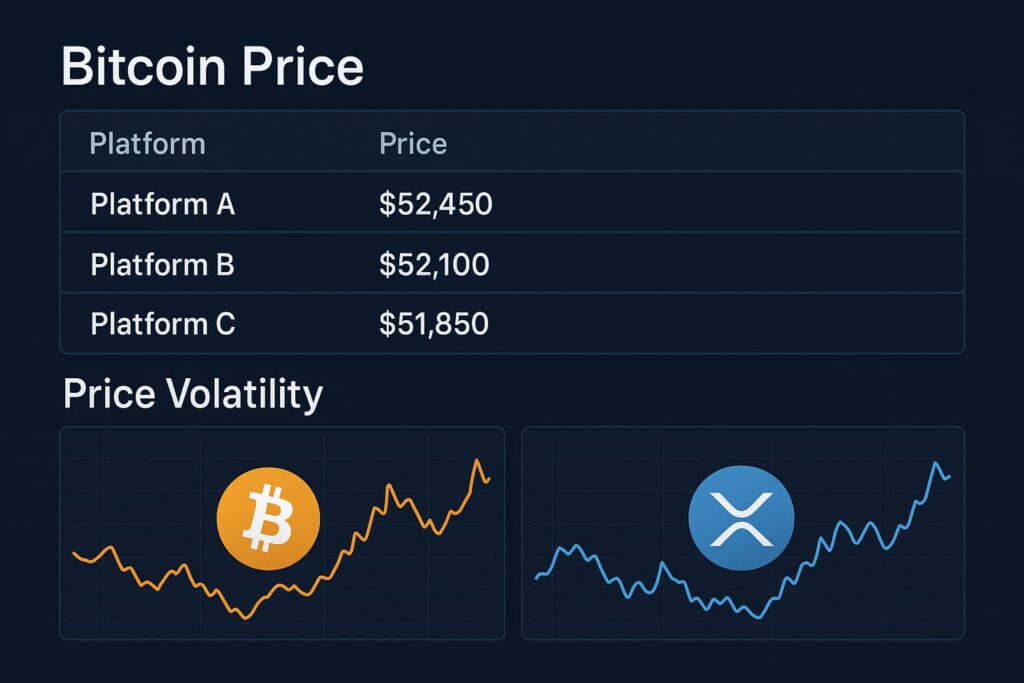Click the left starting point of the blue line
1024x683 pixels.
coord(537,577)
